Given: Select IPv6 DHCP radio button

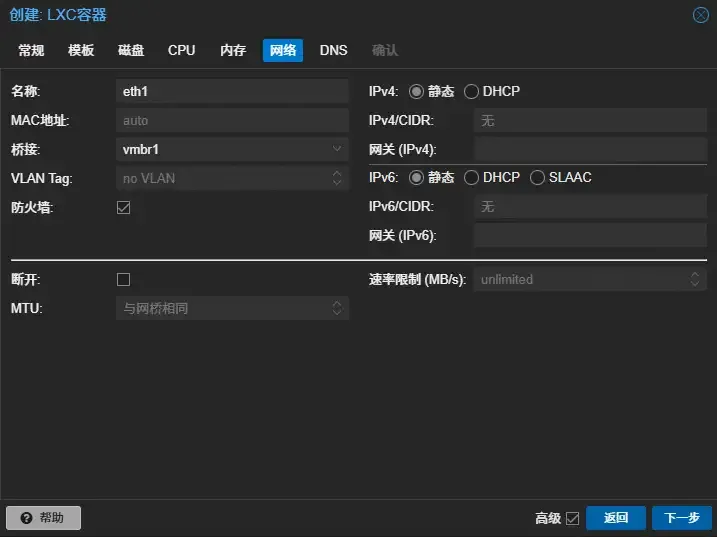Looking at the screenshot, I should tap(471, 177).
